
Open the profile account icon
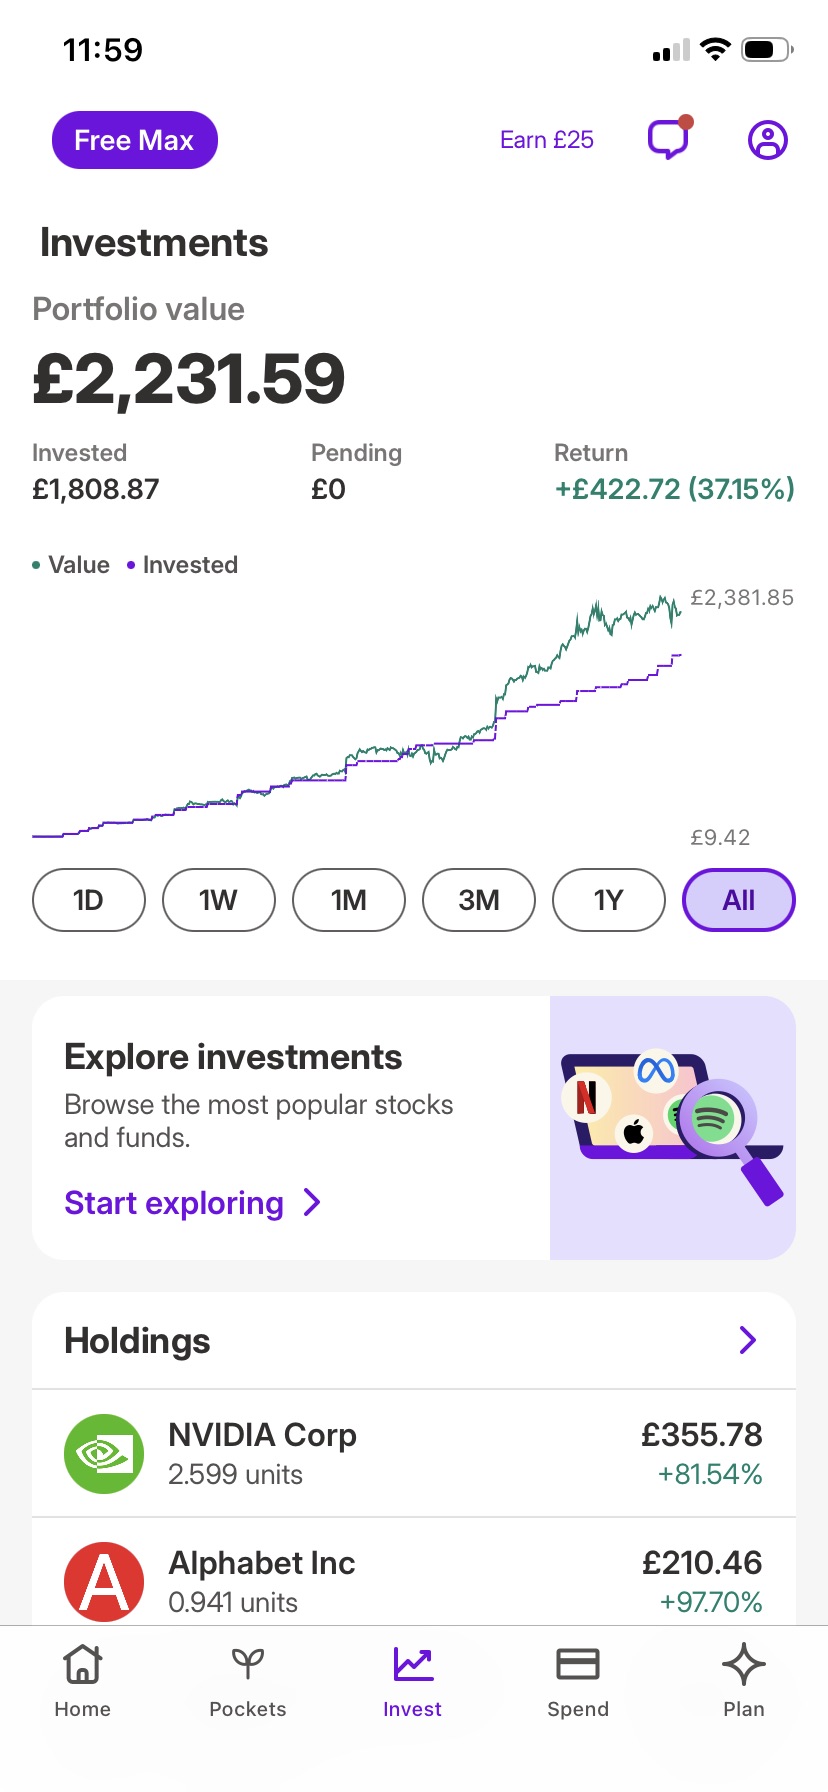(x=768, y=140)
